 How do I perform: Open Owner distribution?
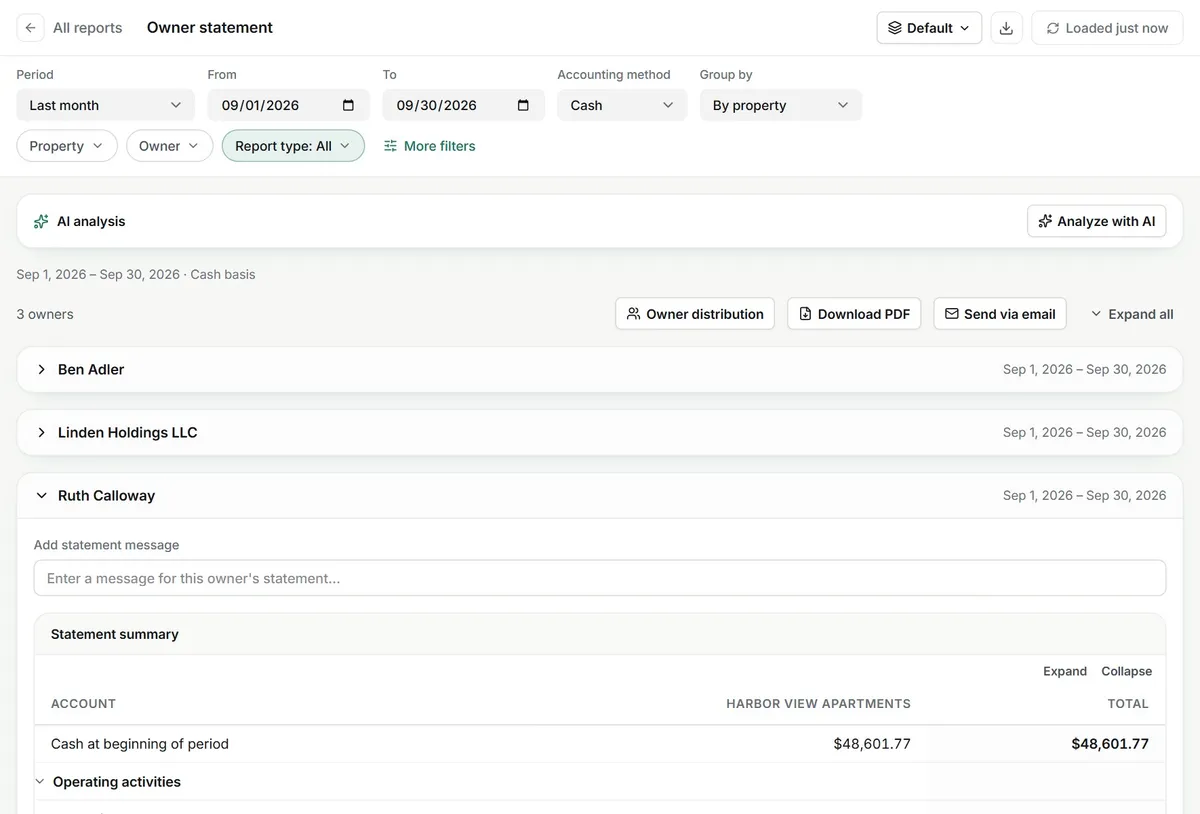coord(695,314)
